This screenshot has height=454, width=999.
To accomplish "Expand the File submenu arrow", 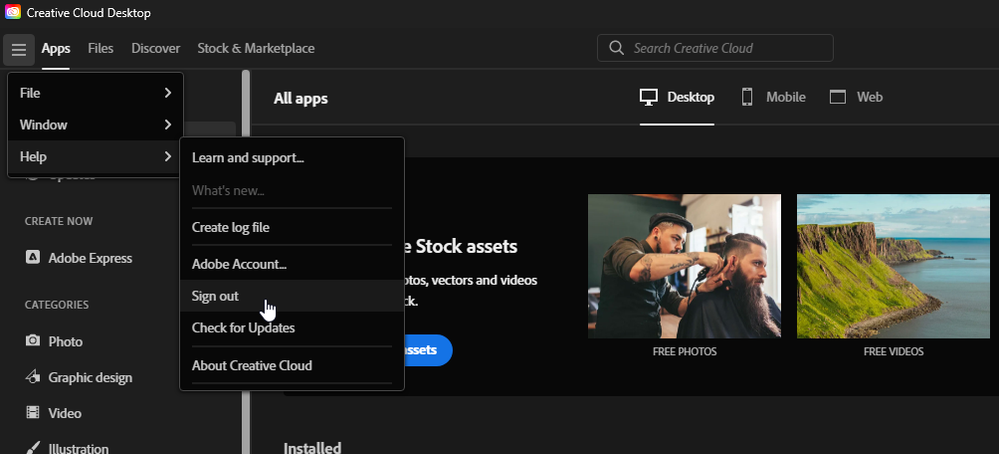I will point(168,93).
